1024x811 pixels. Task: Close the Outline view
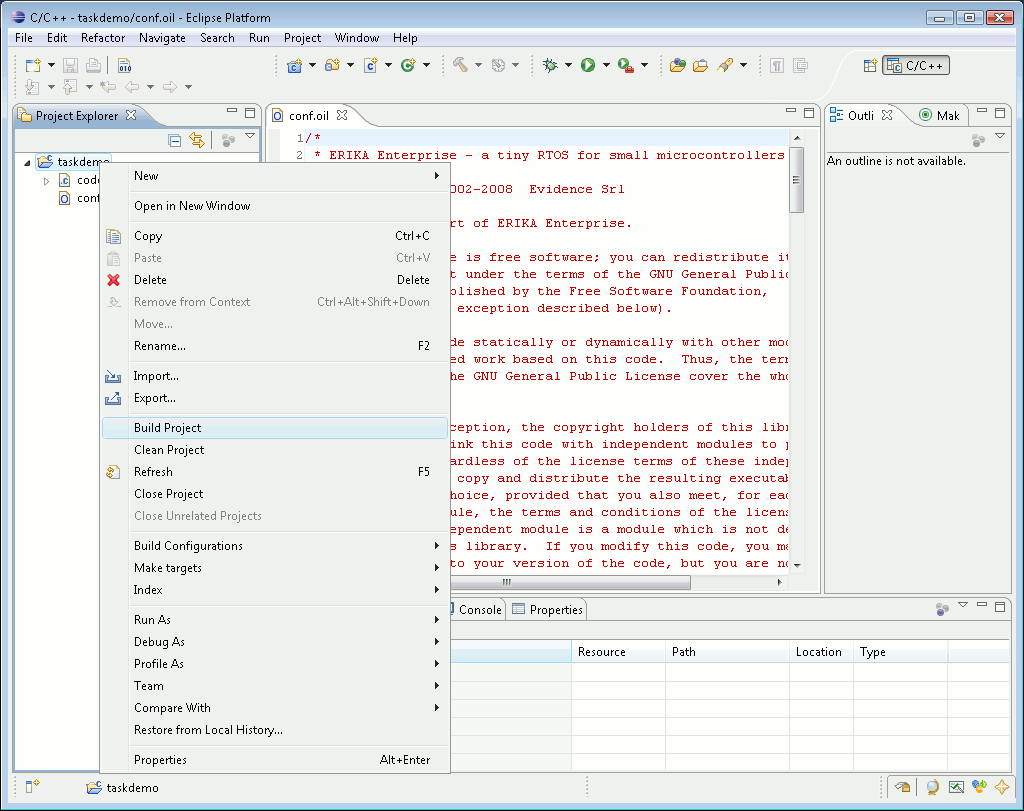tap(887, 115)
